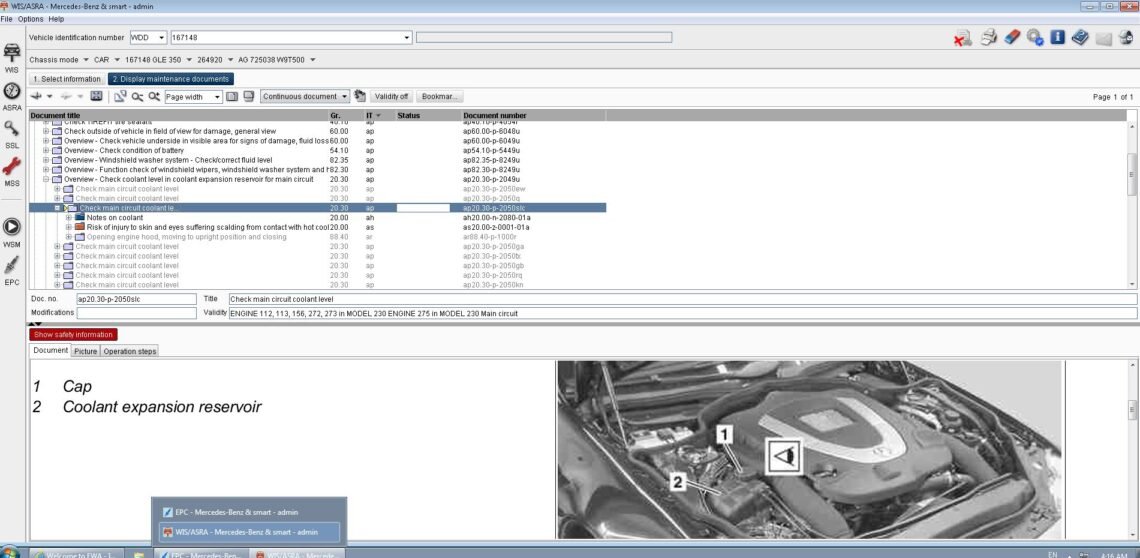Click the open in new window icon
This screenshot has width=1140, height=558.
coord(120,96)
